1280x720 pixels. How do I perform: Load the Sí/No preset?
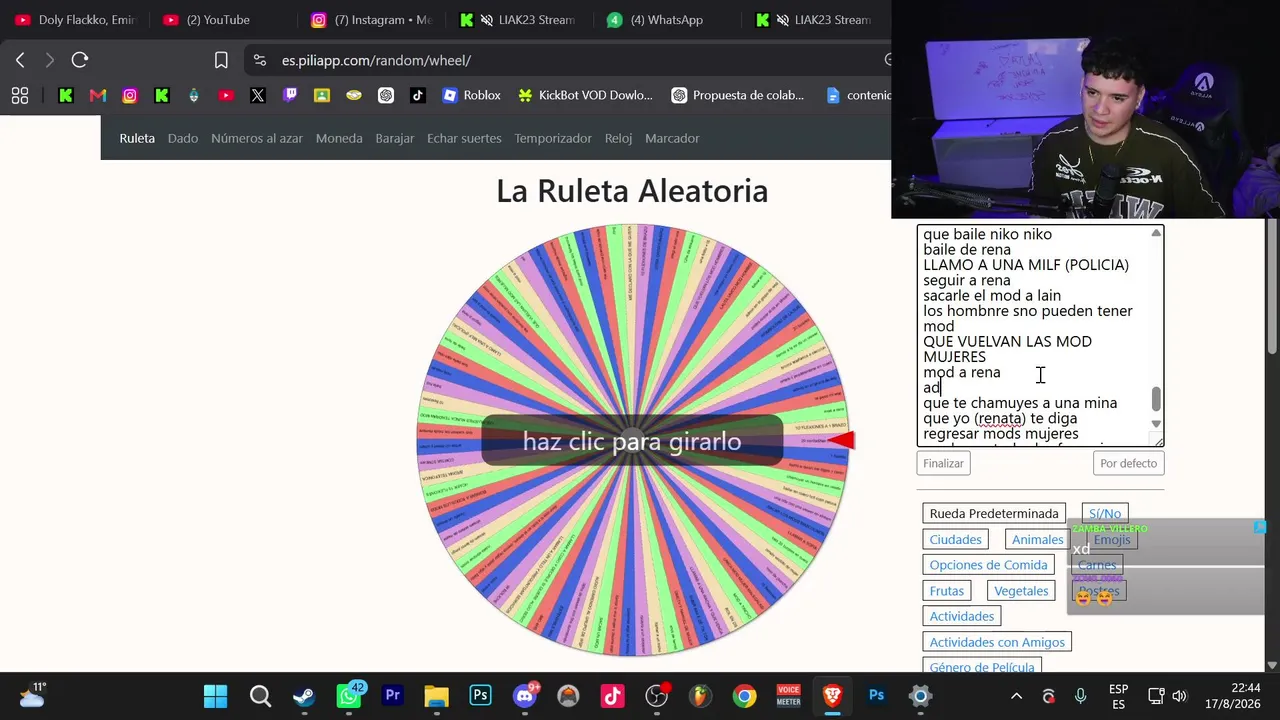[1105, 513]
